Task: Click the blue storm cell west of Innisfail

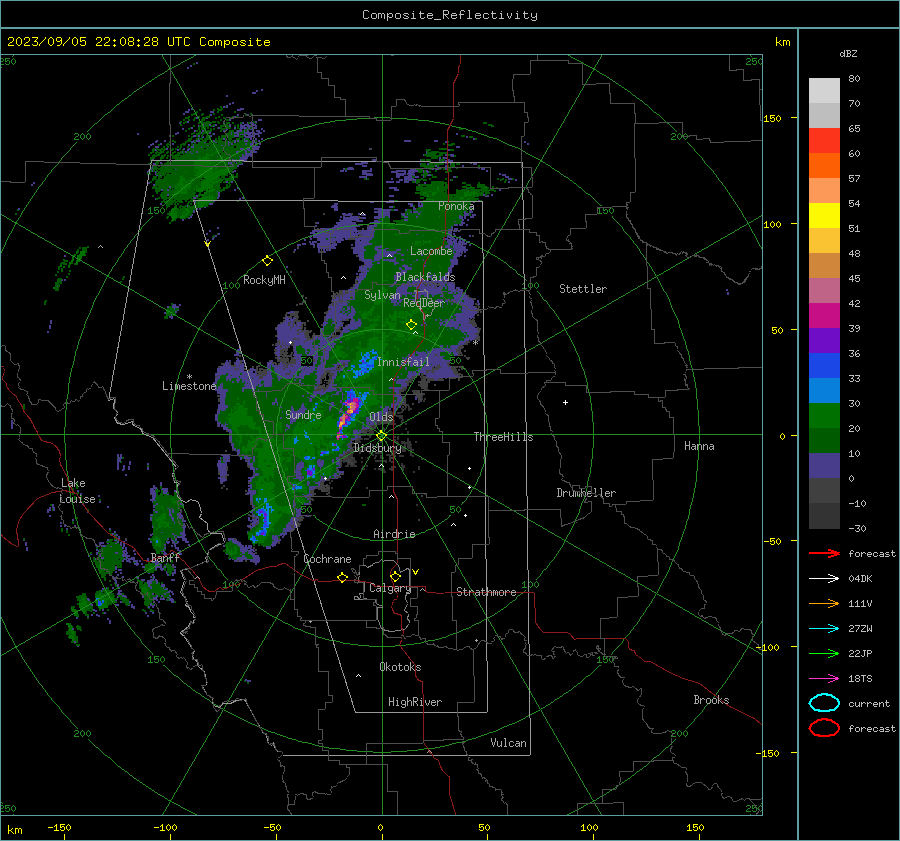Action: coord(366,362)
